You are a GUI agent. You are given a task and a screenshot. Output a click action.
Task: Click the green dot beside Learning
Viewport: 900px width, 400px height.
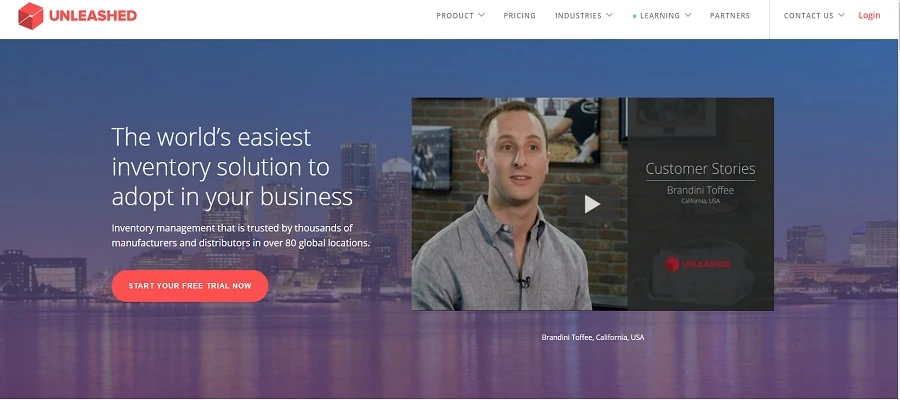click(634, 16)
